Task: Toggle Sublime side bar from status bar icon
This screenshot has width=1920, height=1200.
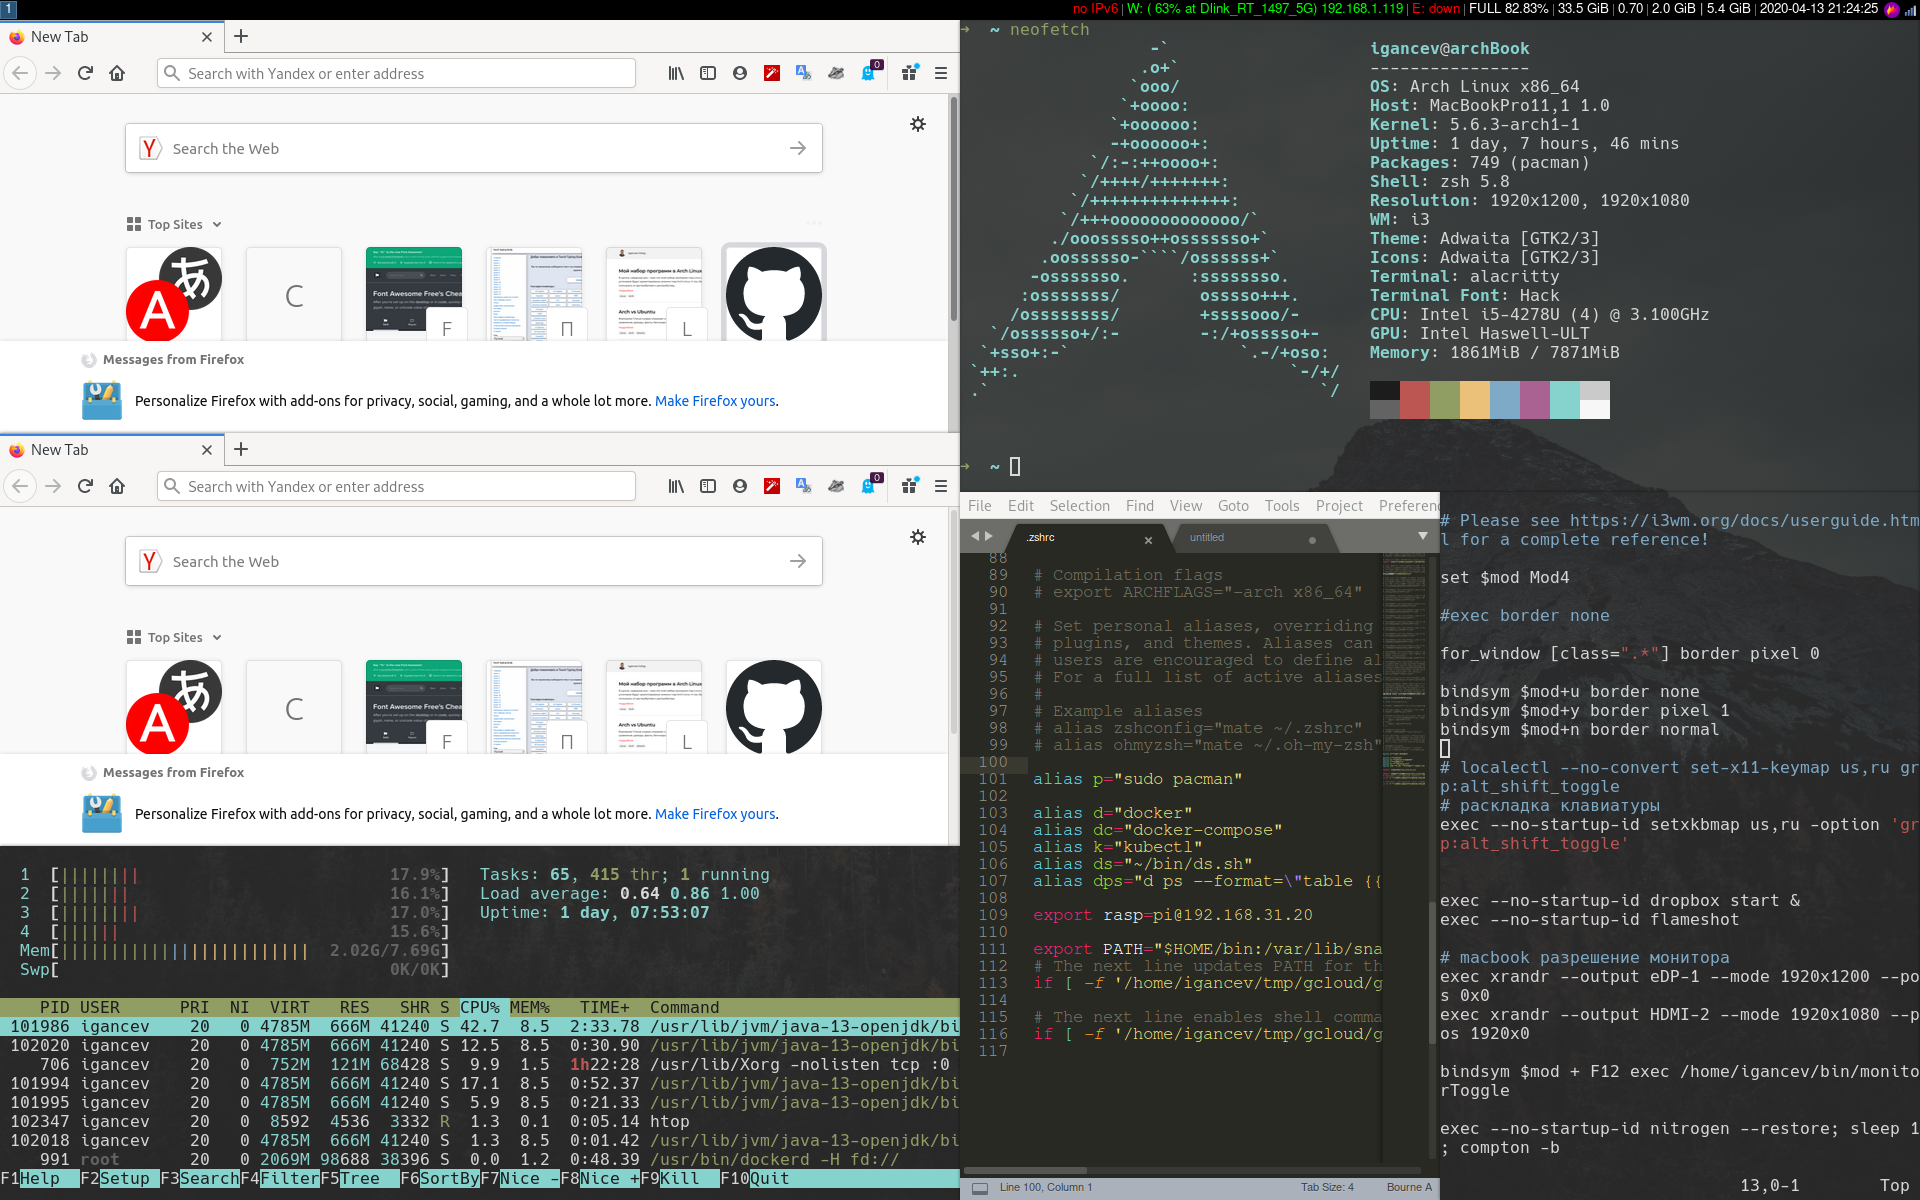Action: point(980,1188)
